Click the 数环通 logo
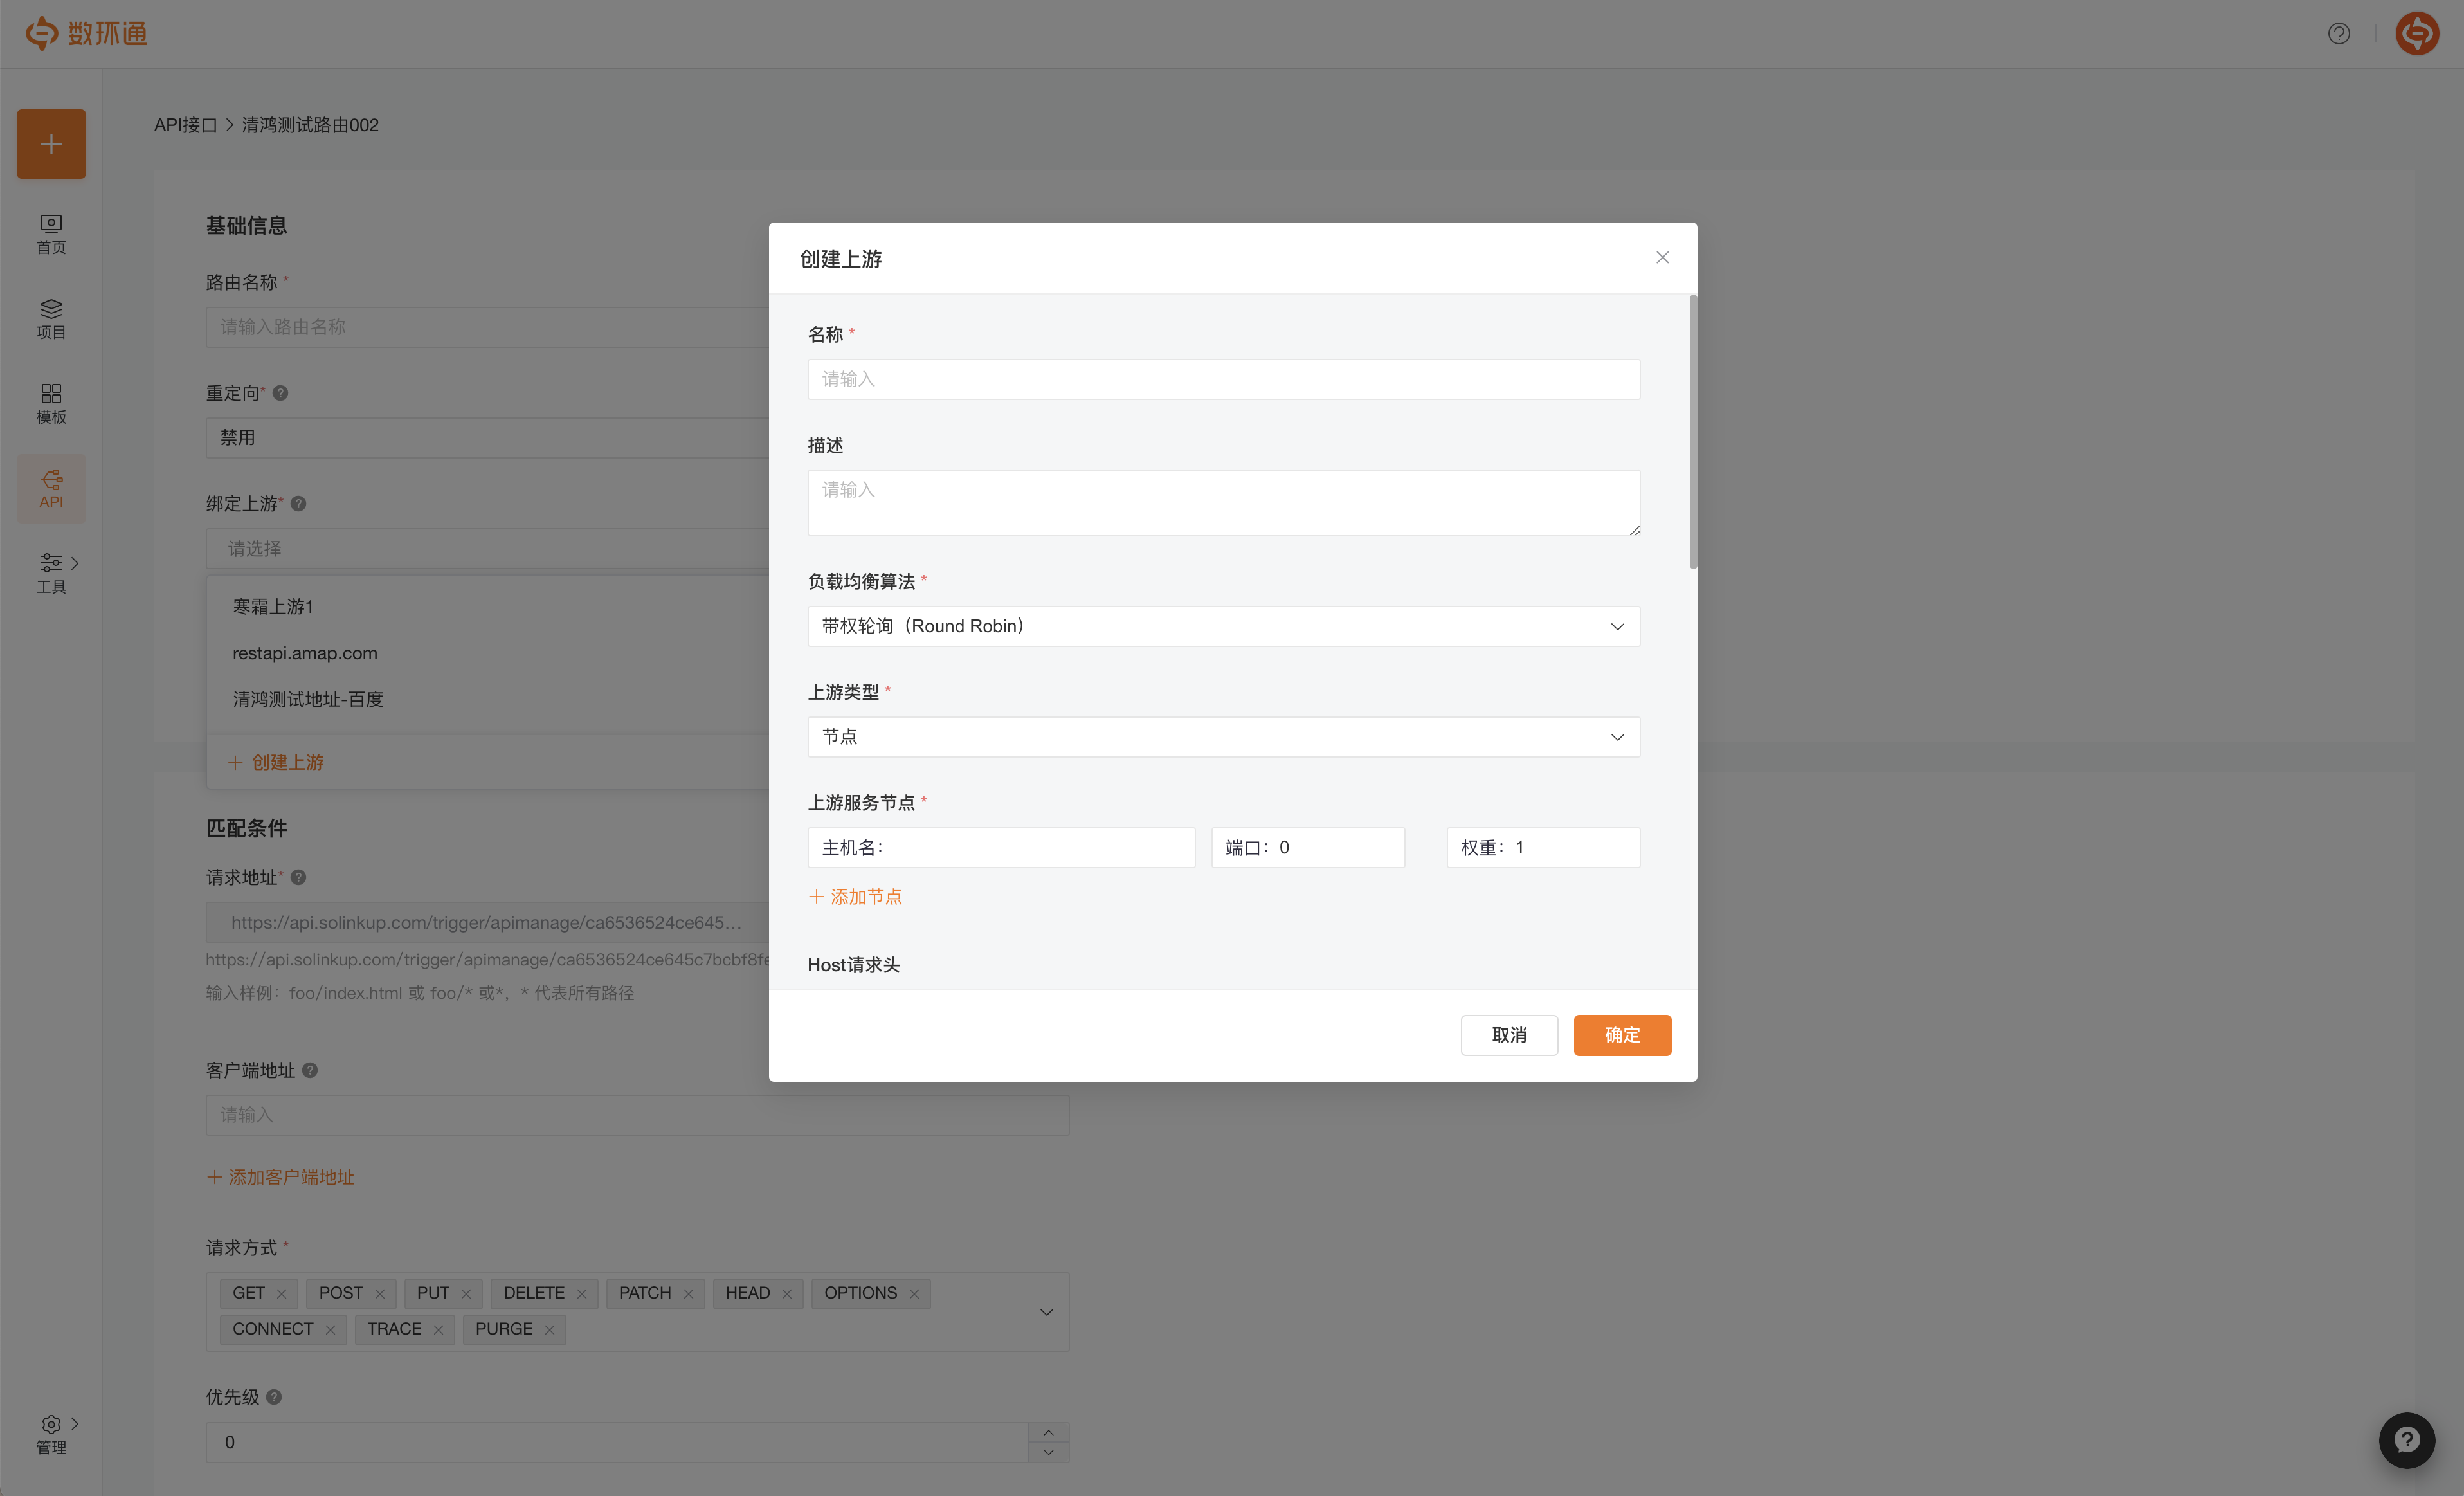2464x1496 pixels. pyautogui.click(x=87, y=34)
